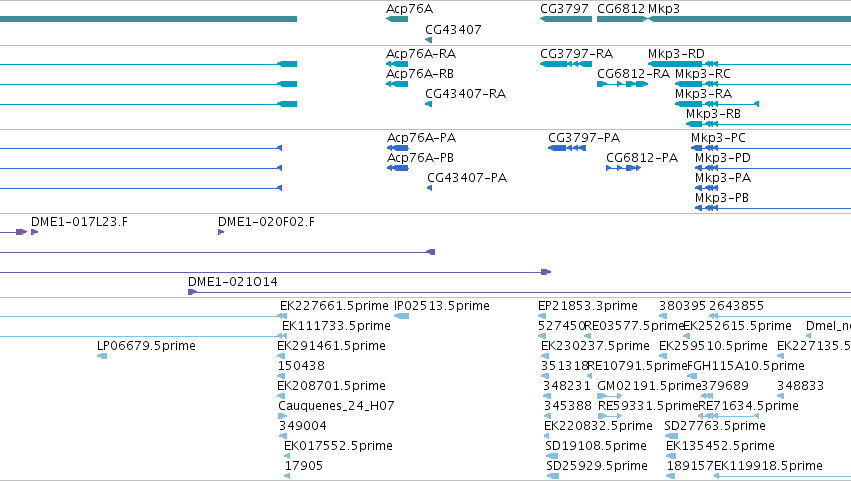Select the DME1-020F02.F feature

pyautogui.click(x=221, y=232)
